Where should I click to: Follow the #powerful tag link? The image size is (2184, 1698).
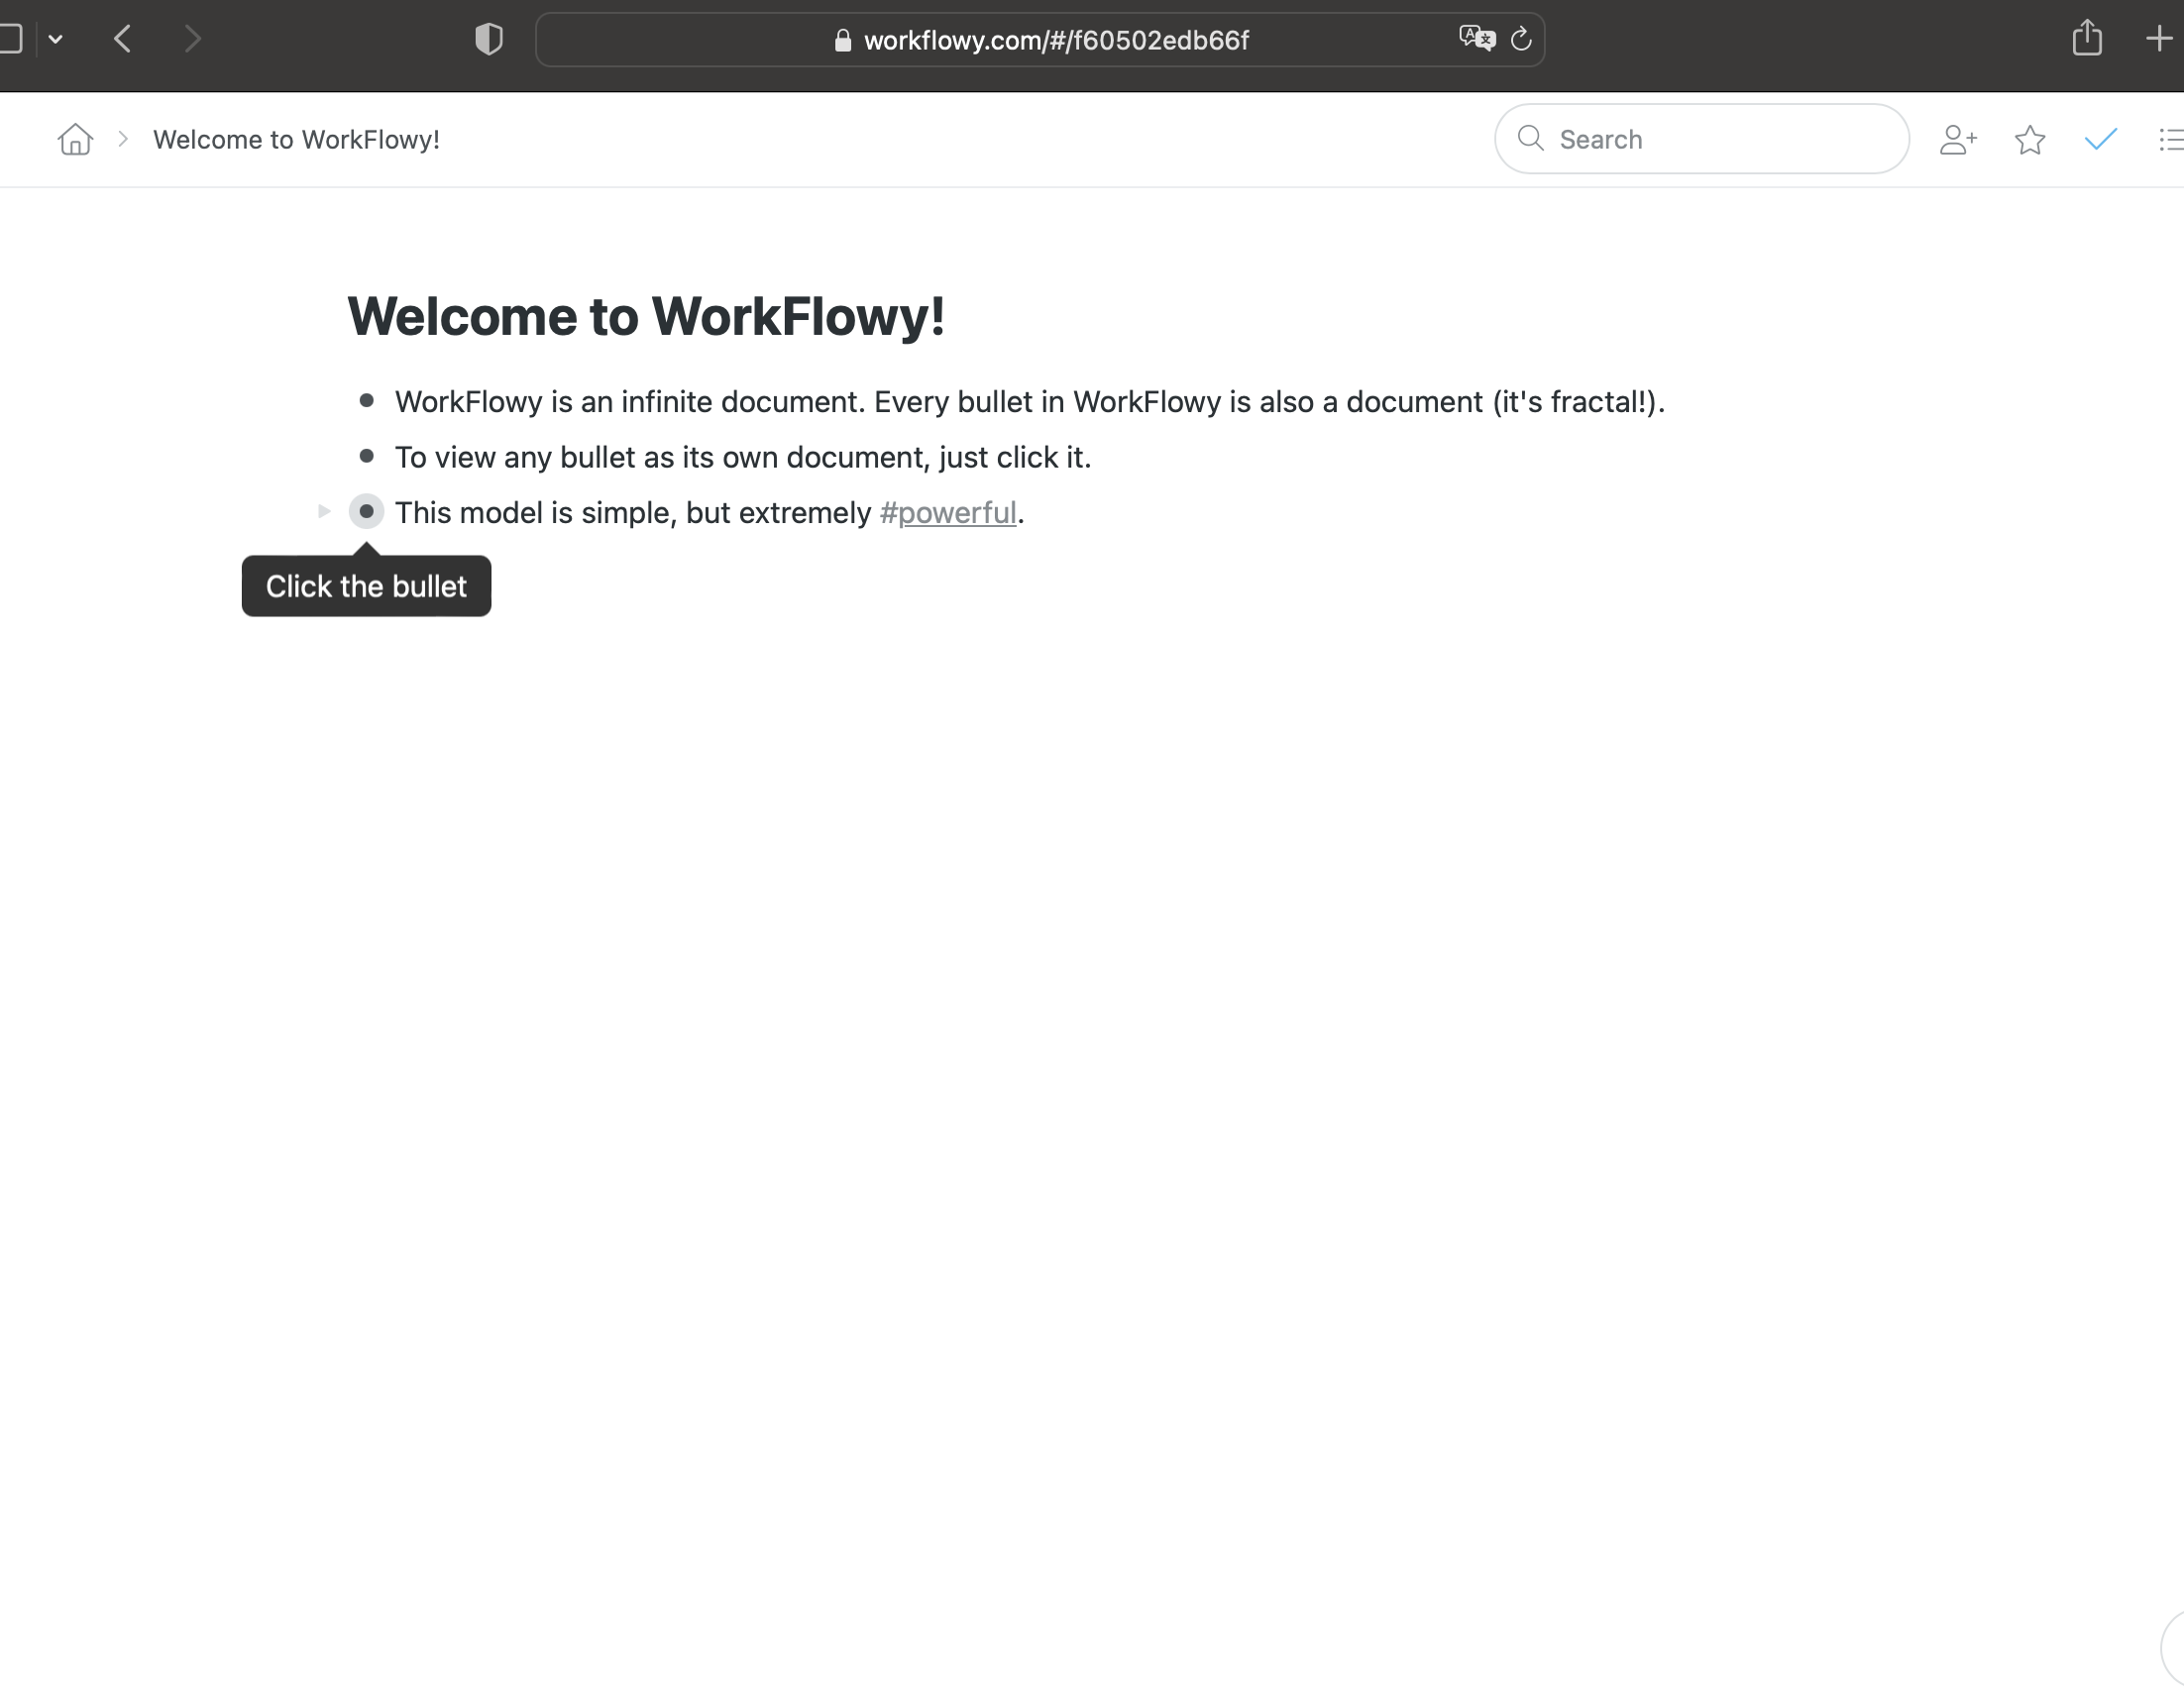pyautogui.click(x=947, y=513)
